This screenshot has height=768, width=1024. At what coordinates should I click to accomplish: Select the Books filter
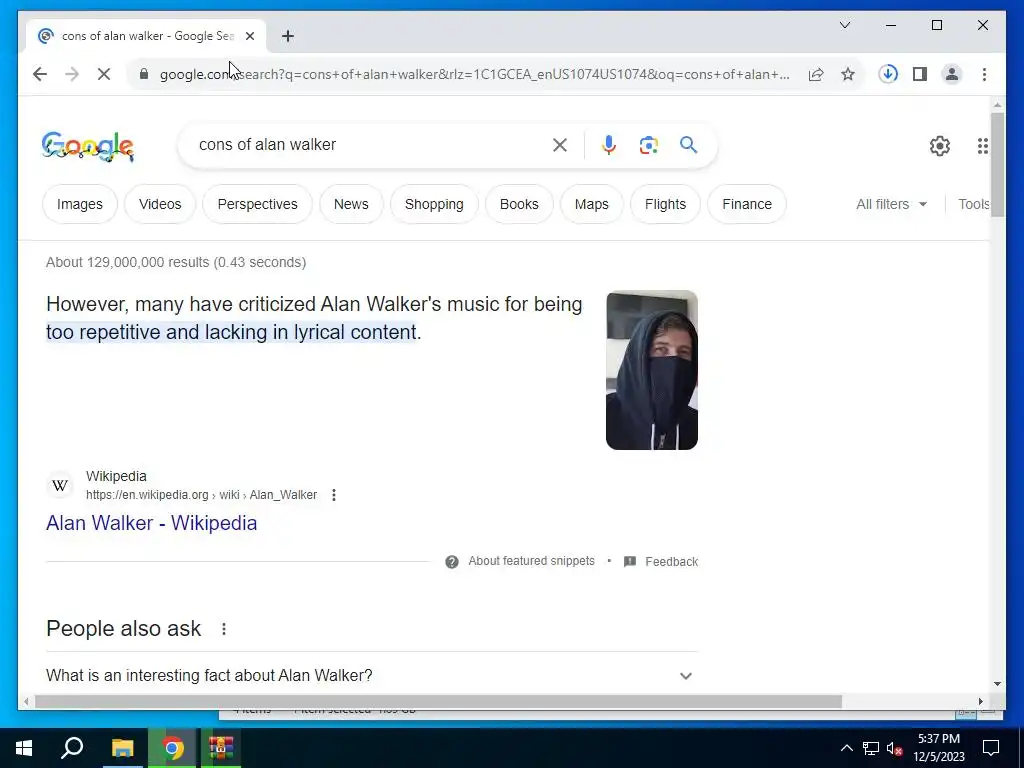pos(519,204)
